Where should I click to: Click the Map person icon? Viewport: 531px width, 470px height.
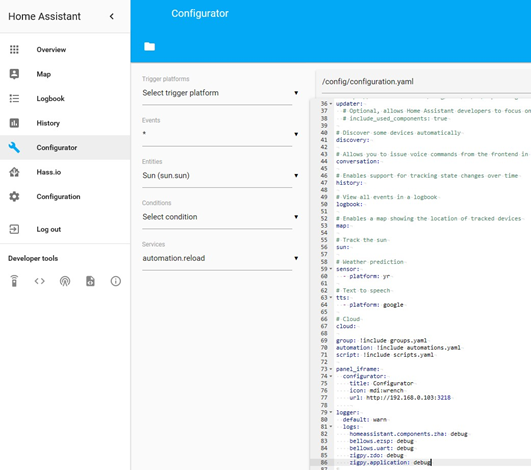(x=14, y=74)
